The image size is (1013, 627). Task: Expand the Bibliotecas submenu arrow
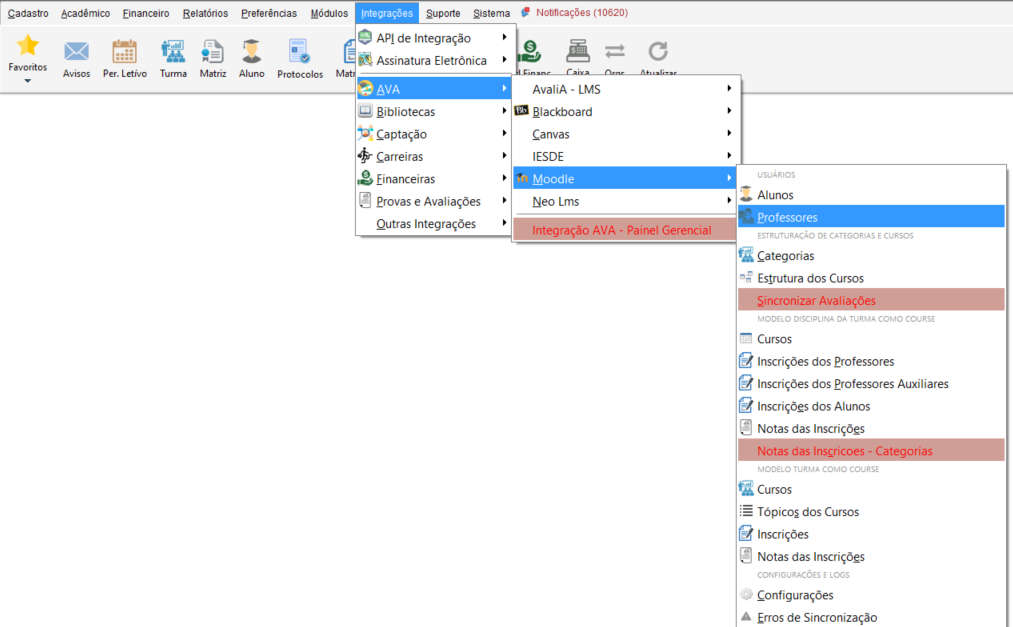[x=504, y=111]
